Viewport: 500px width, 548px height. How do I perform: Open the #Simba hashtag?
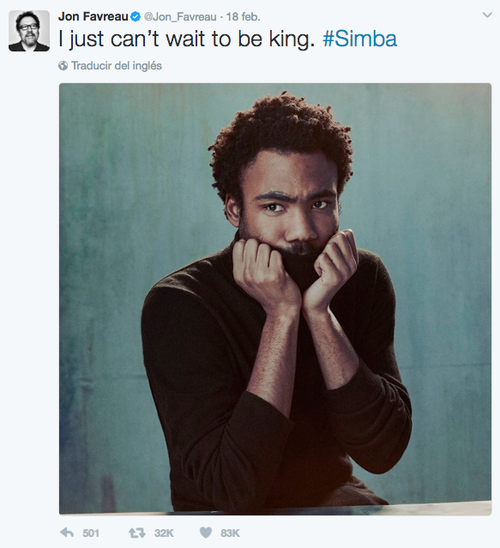(x=360, y=39)
